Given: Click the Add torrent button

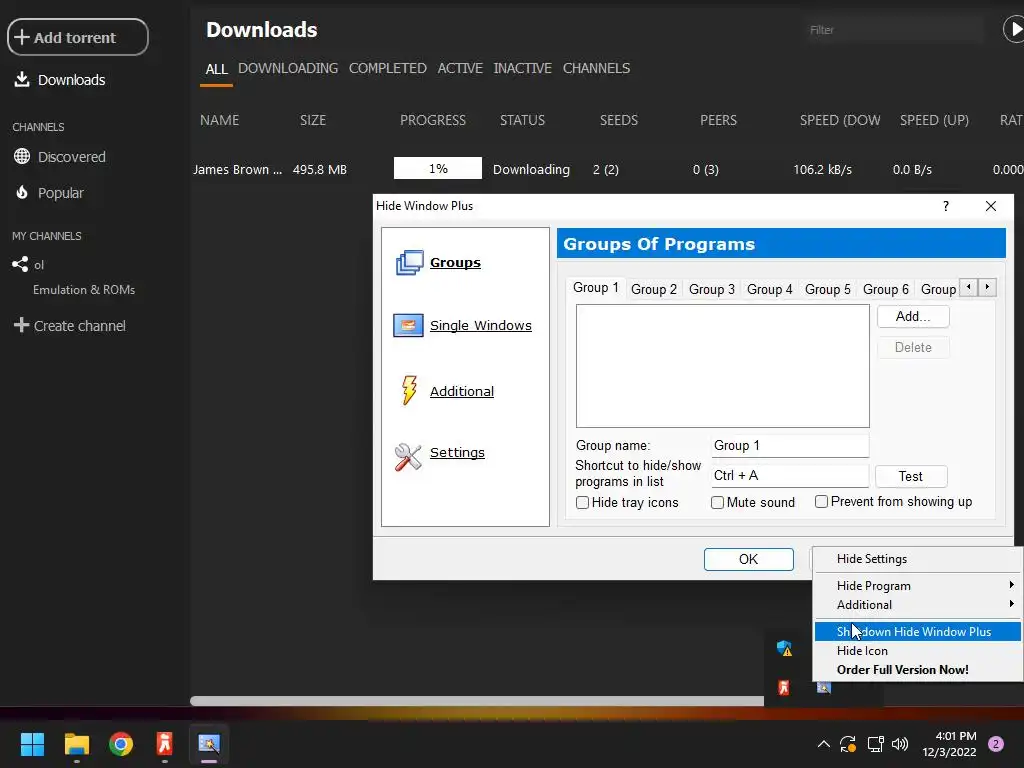Looking at the screenshot, I should coord(78,37).
